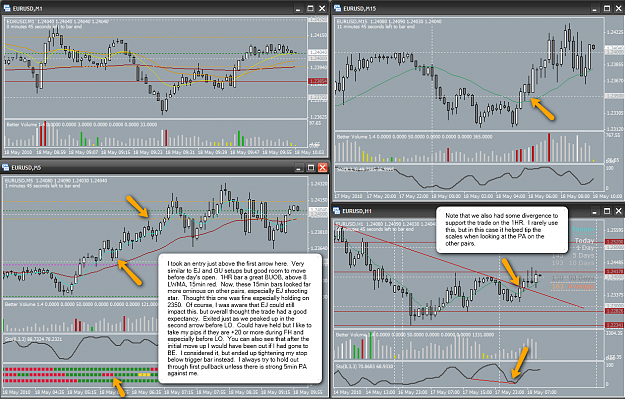Screen dimensions: 625x399
Task: Close the EURUSD,M1 chart window
Action: (x=322, y=8)
